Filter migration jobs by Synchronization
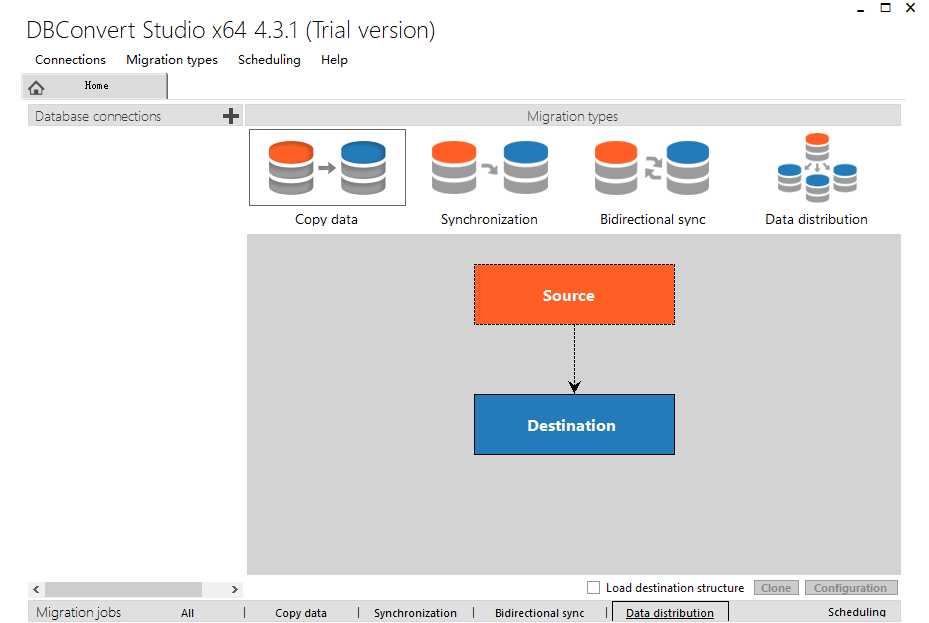 click(415, 613)
